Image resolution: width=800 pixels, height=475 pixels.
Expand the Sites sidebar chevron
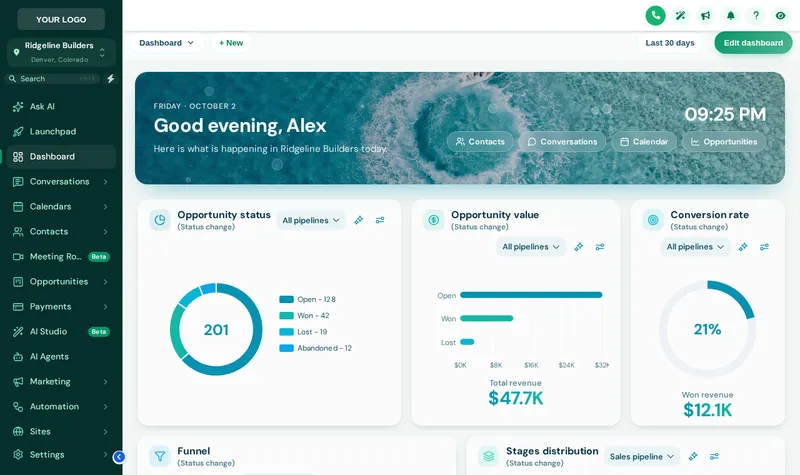point(106,432)
